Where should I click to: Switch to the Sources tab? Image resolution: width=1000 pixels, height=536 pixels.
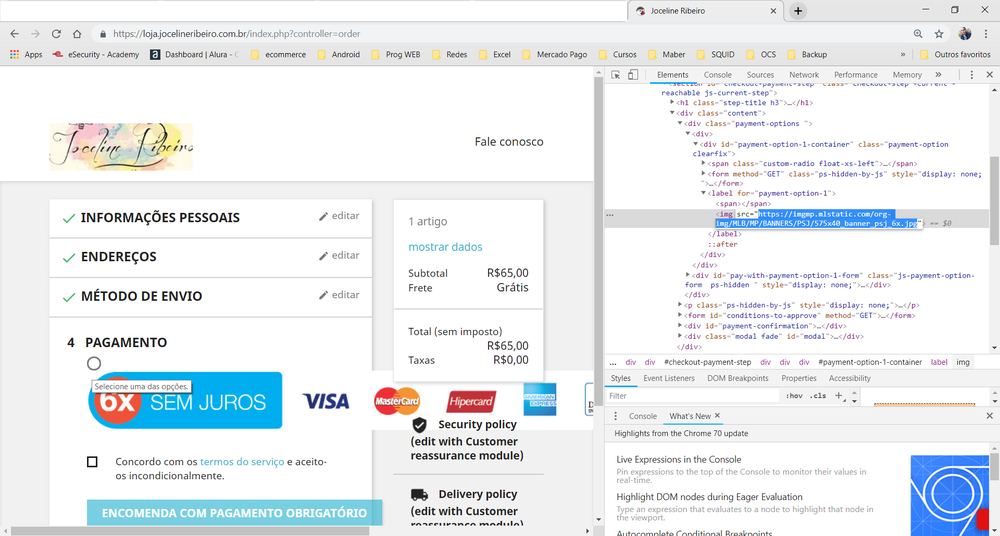[760, 75]
